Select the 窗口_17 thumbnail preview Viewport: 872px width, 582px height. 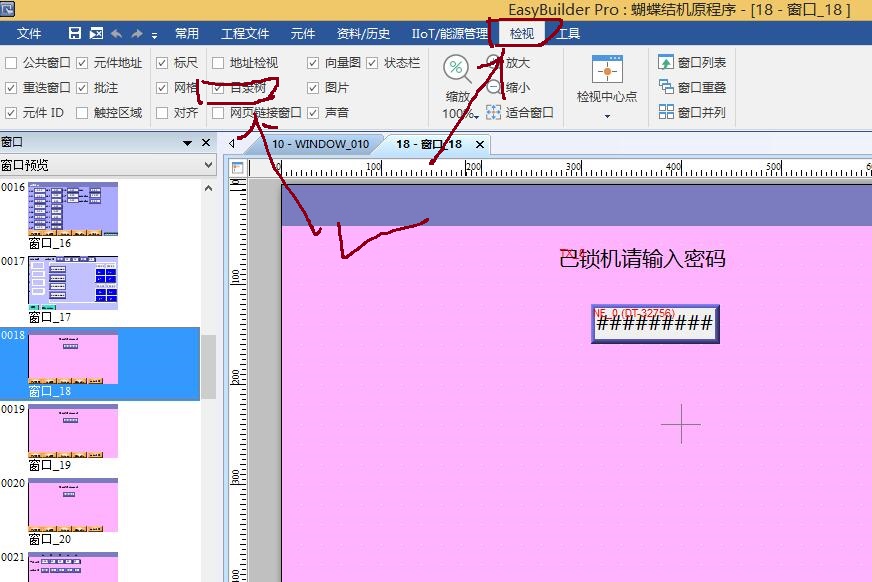point(73,283)
